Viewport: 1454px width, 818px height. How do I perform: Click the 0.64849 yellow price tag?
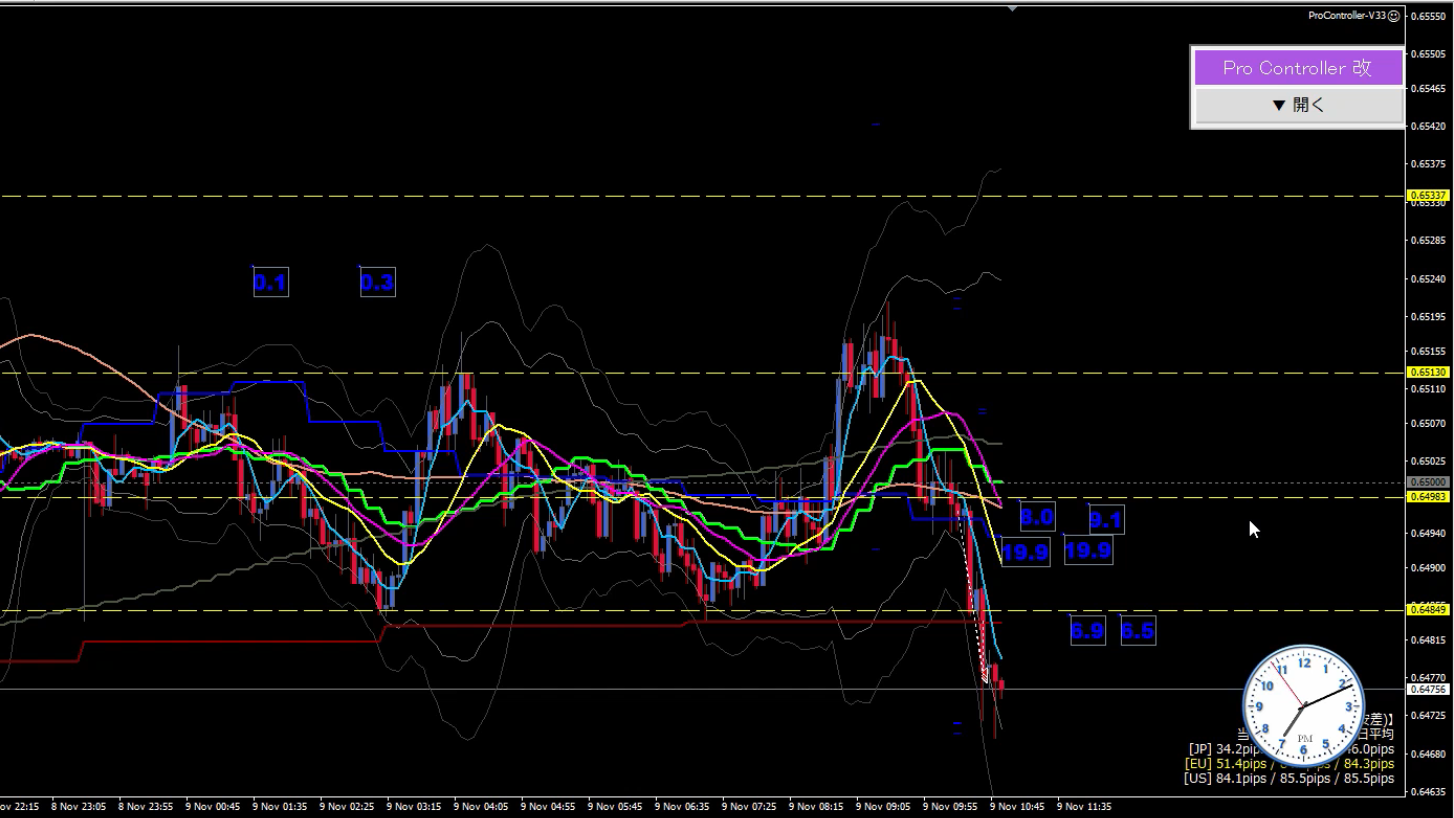coord(1427,609)
